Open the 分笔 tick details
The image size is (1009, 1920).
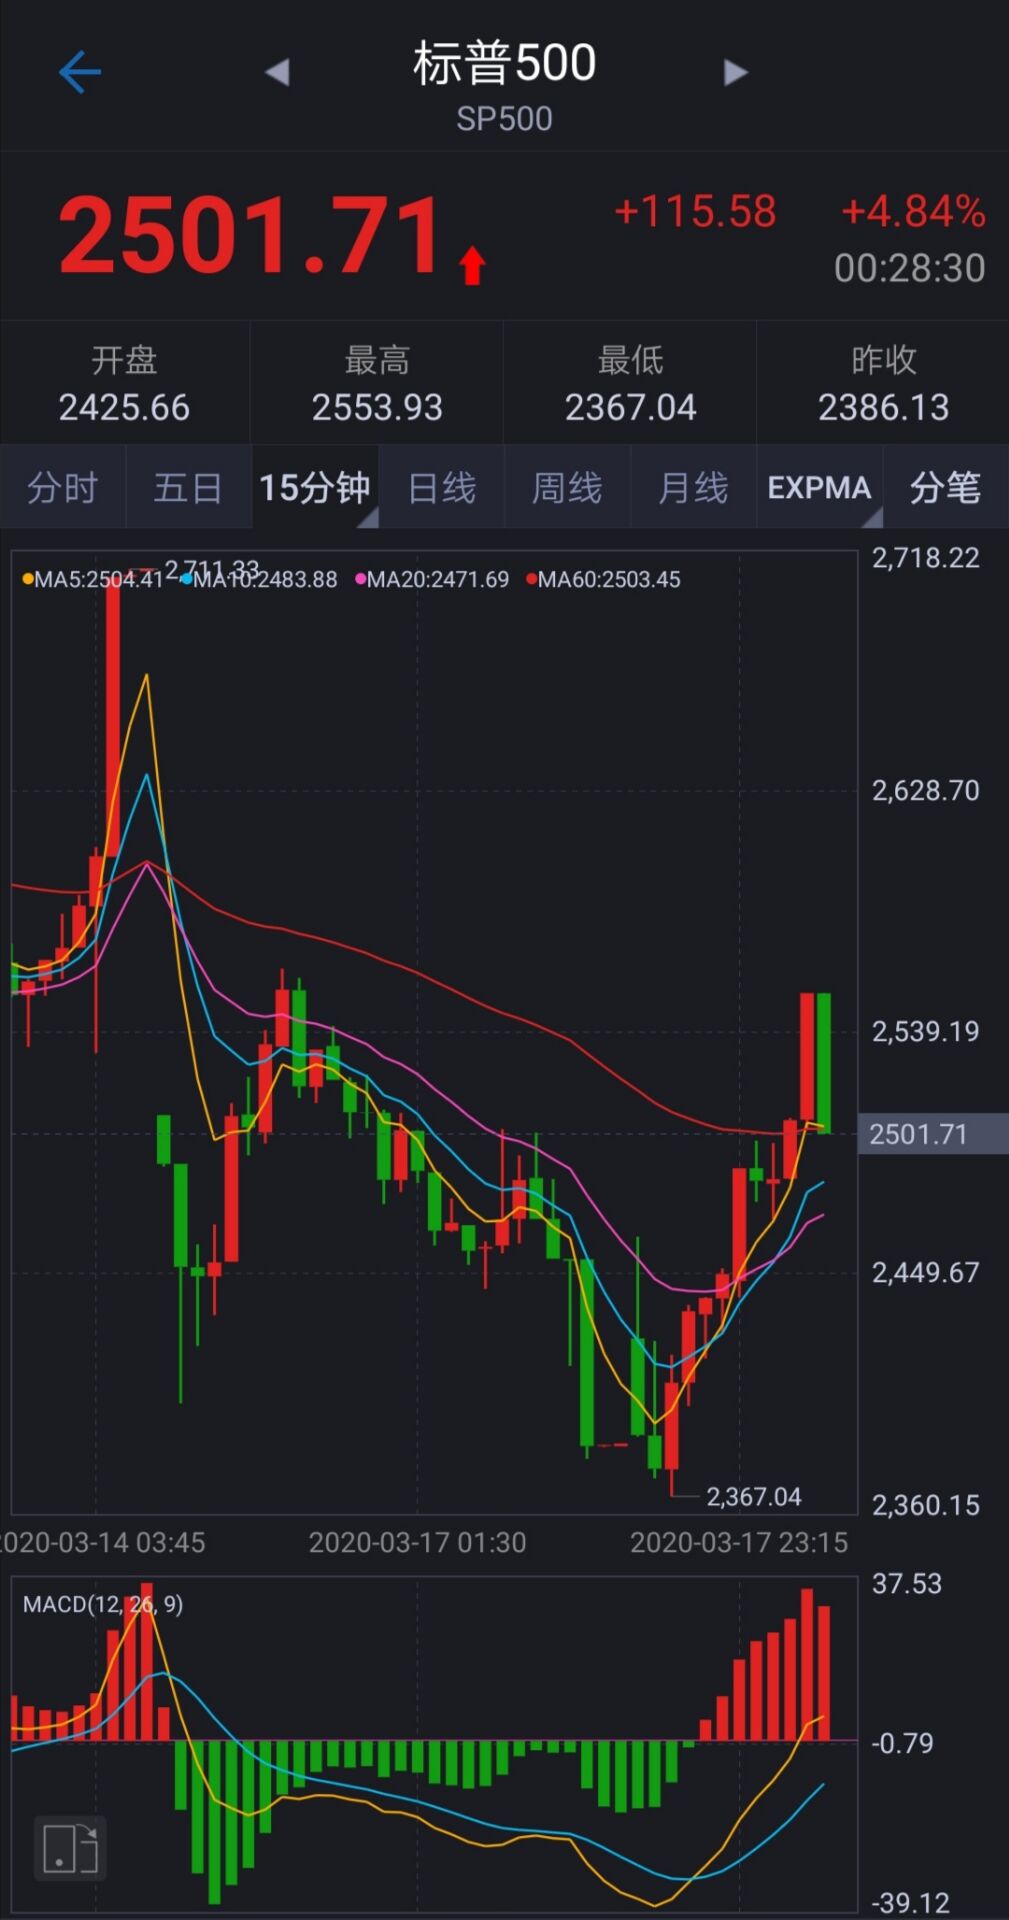click(x=946, y=487)
